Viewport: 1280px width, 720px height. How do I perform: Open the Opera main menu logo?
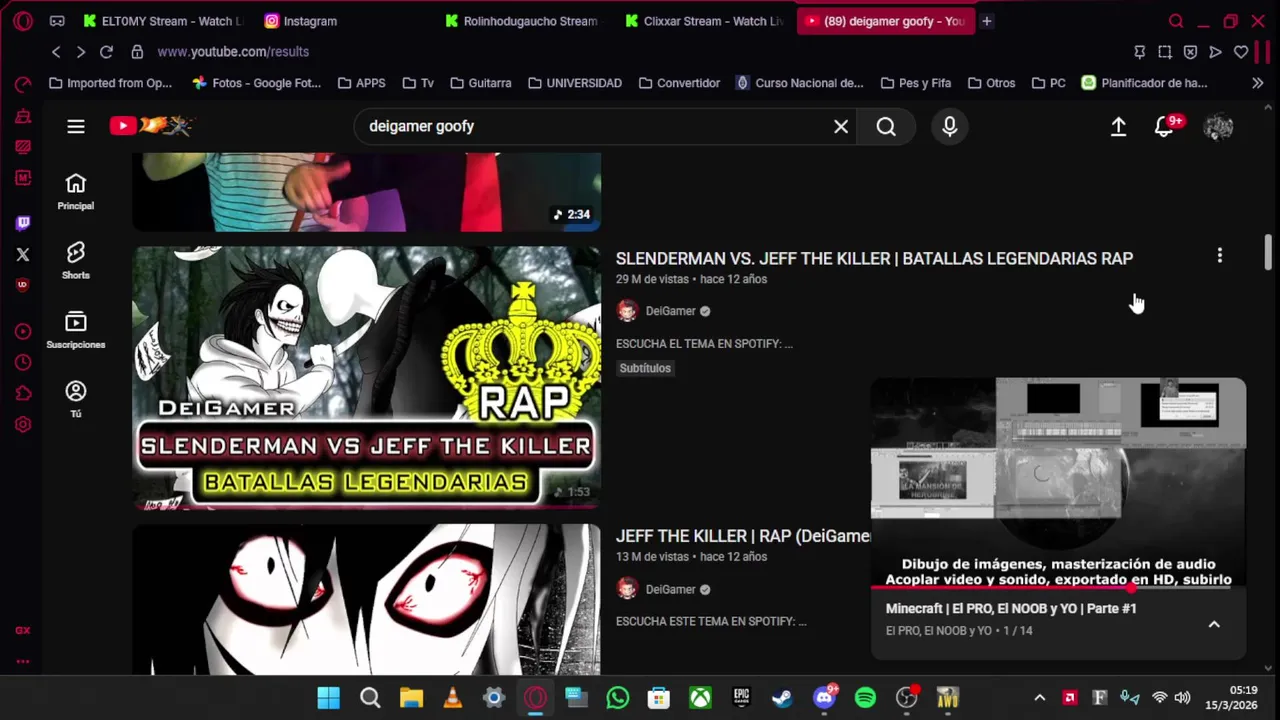23,21
